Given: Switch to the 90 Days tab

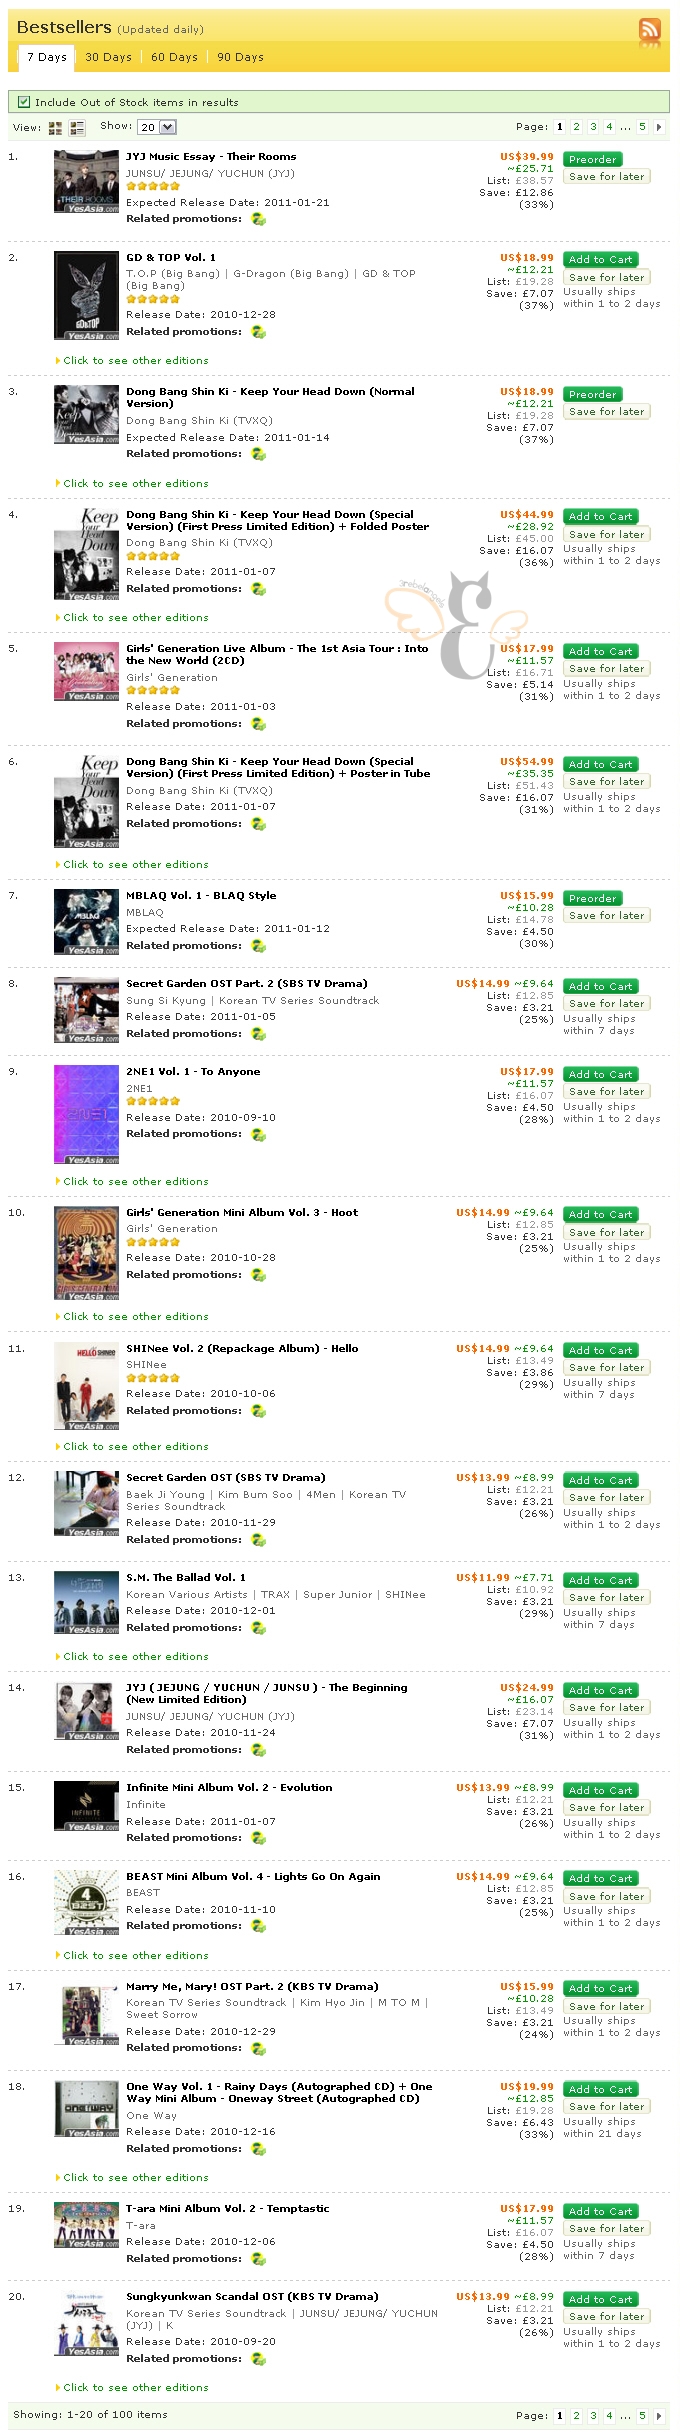Looking at the screenshot, I should [x=240, y=57].
